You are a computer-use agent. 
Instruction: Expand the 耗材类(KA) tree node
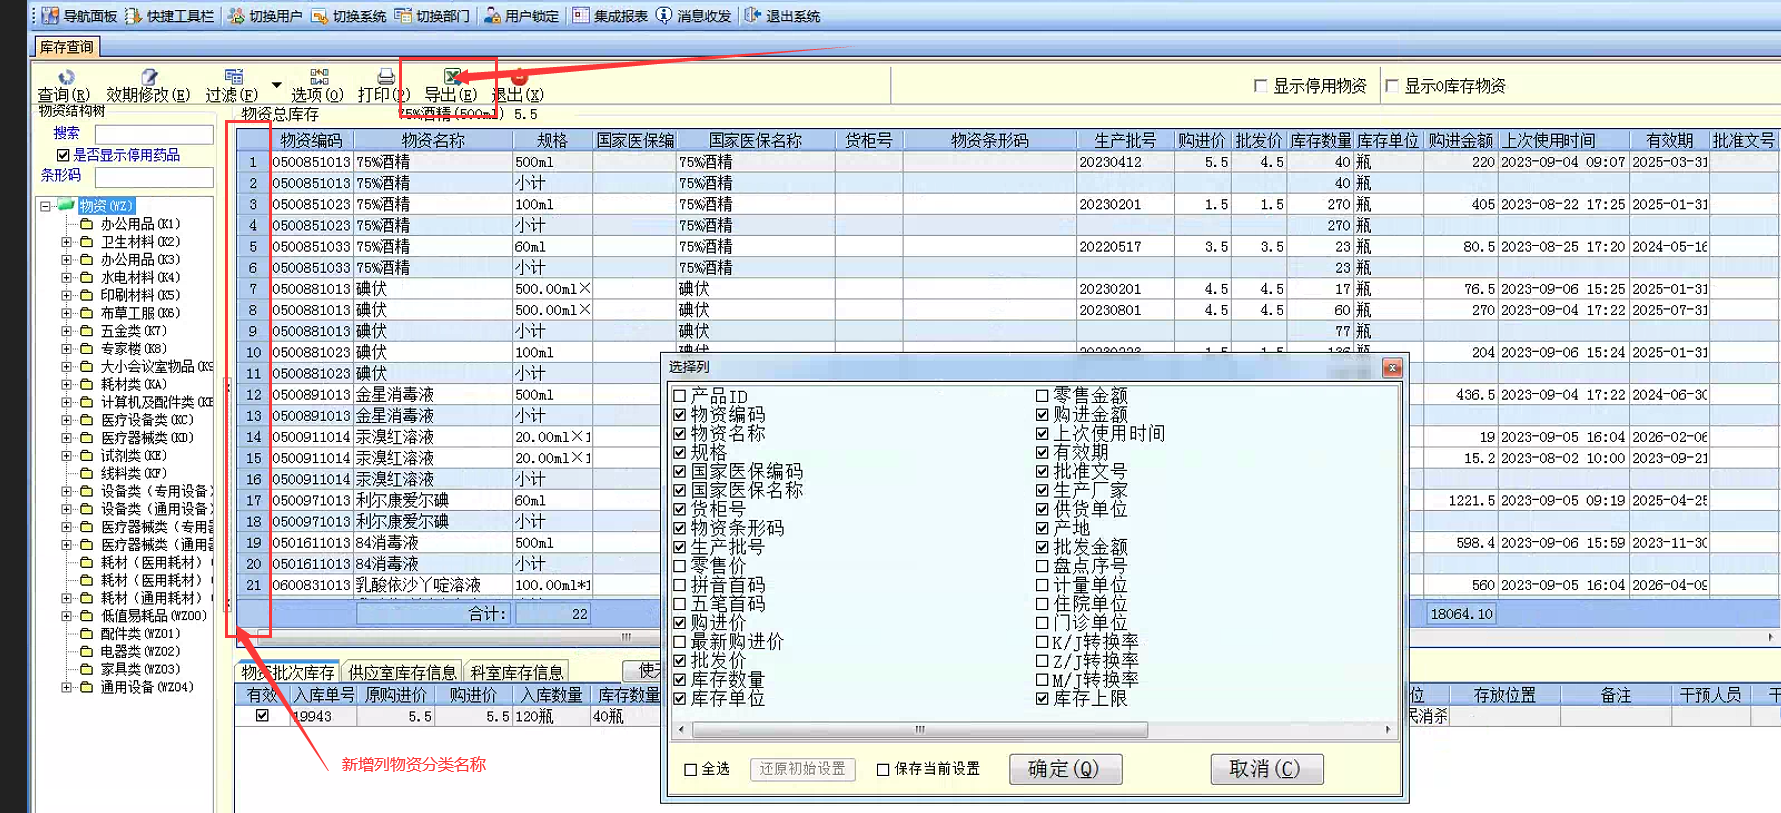tap(66, 385)
